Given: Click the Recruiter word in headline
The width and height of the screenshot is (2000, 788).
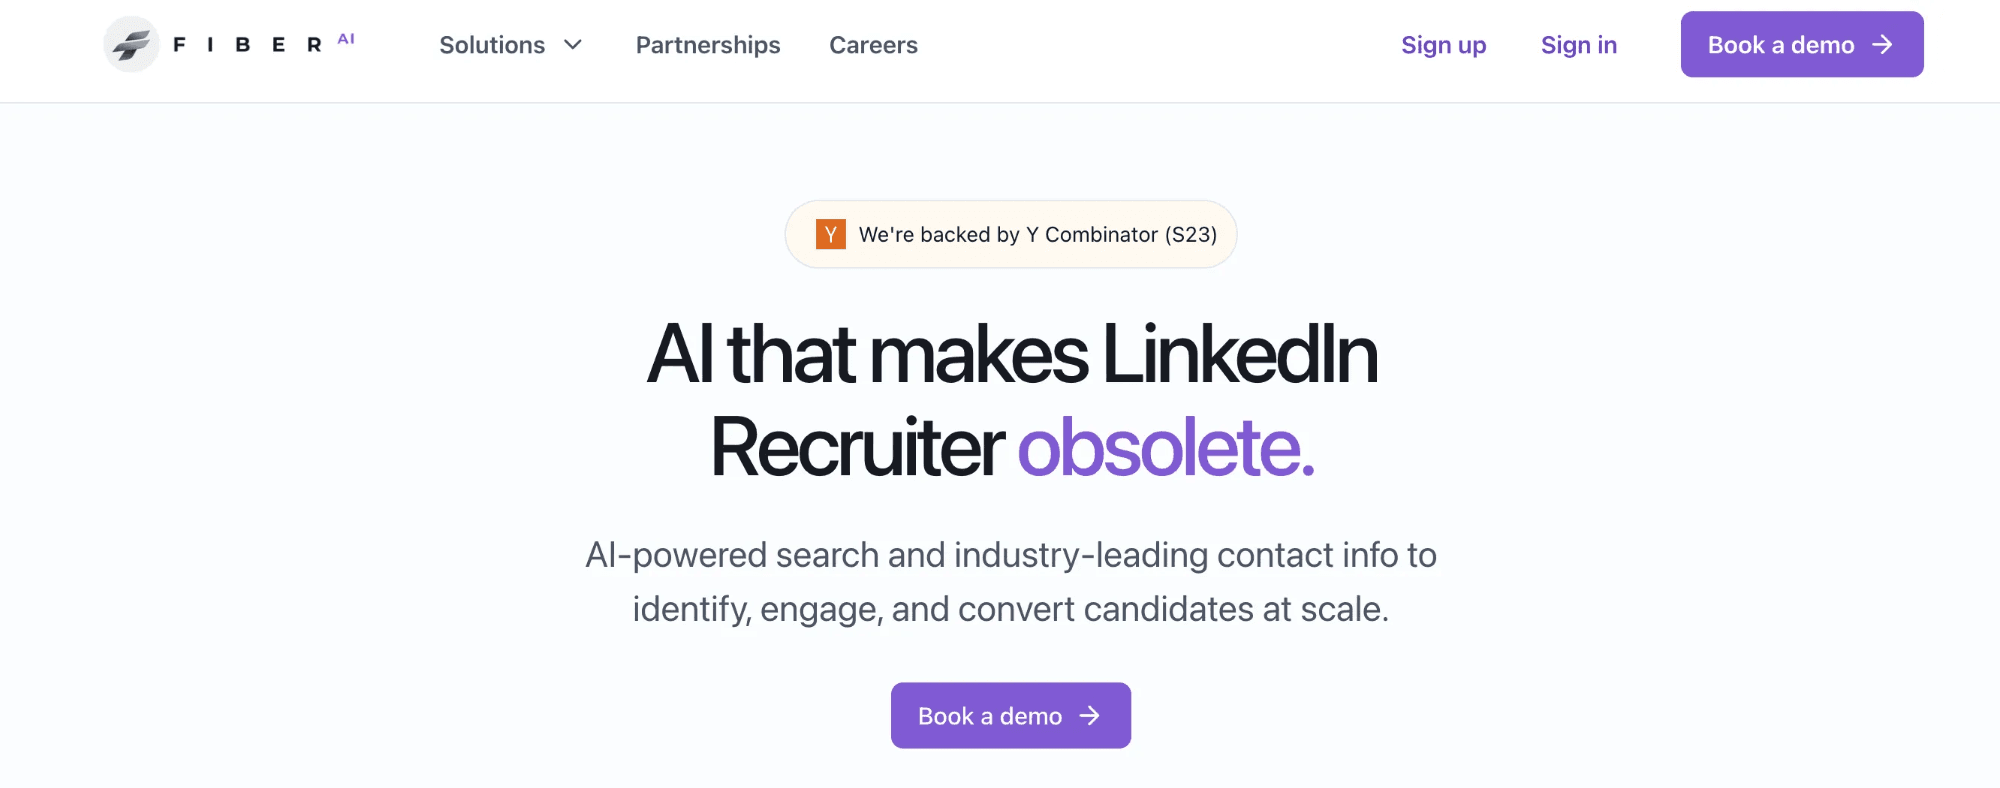Looking at the screenshot, I should 857,447.
